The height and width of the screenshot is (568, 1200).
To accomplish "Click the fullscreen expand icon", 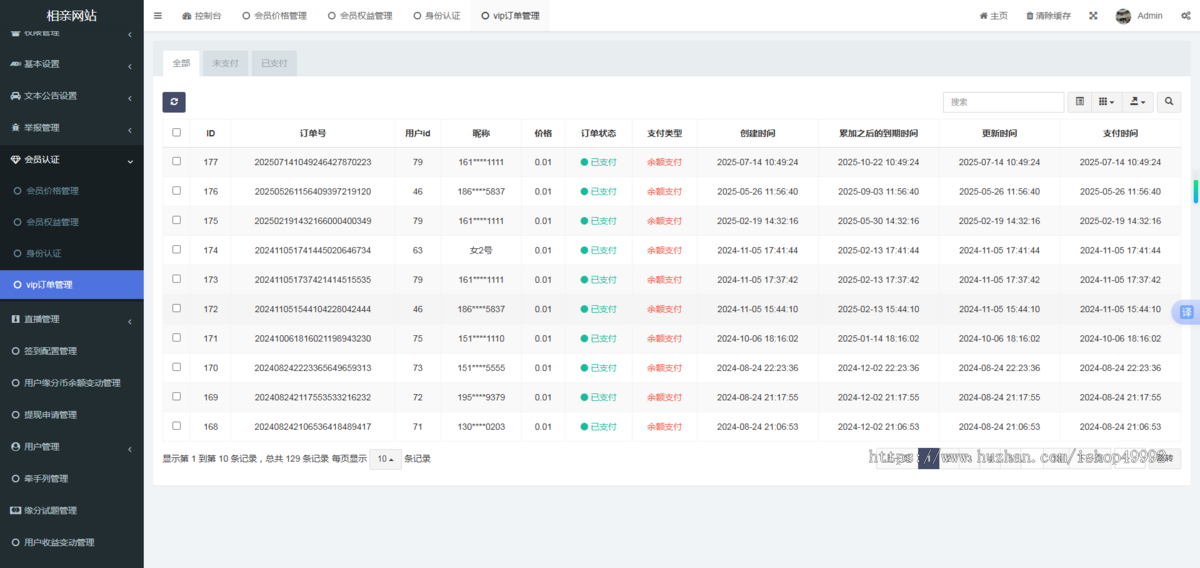I will [1093, 16].
